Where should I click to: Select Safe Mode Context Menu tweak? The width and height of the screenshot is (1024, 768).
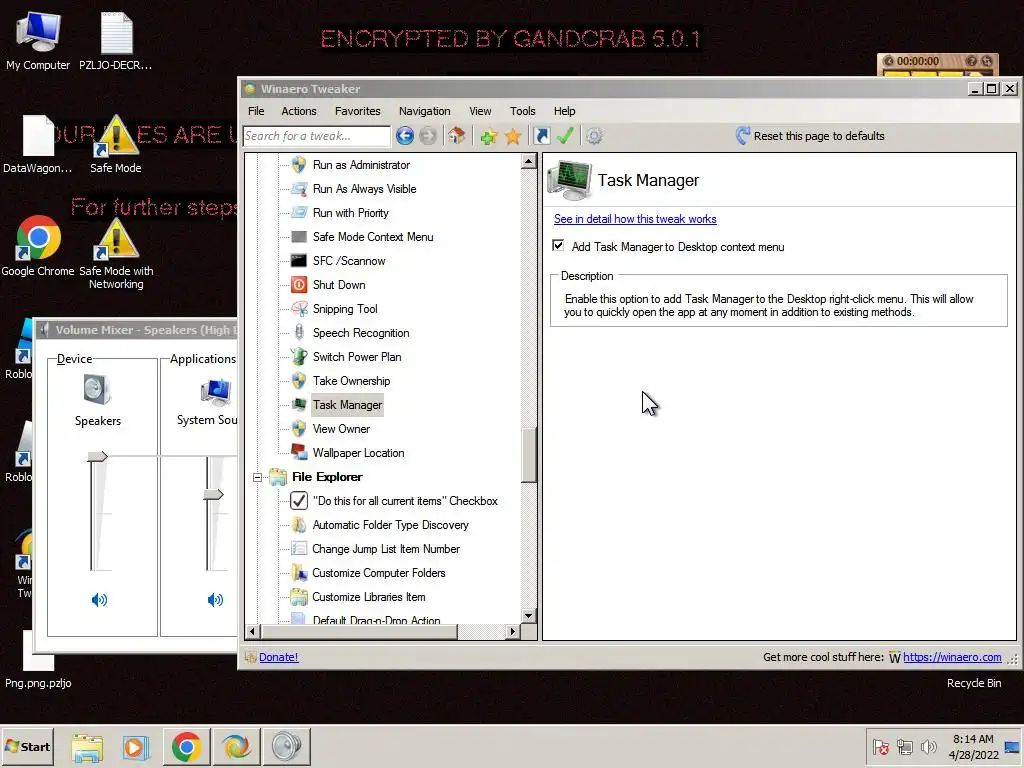click(373, 237)
